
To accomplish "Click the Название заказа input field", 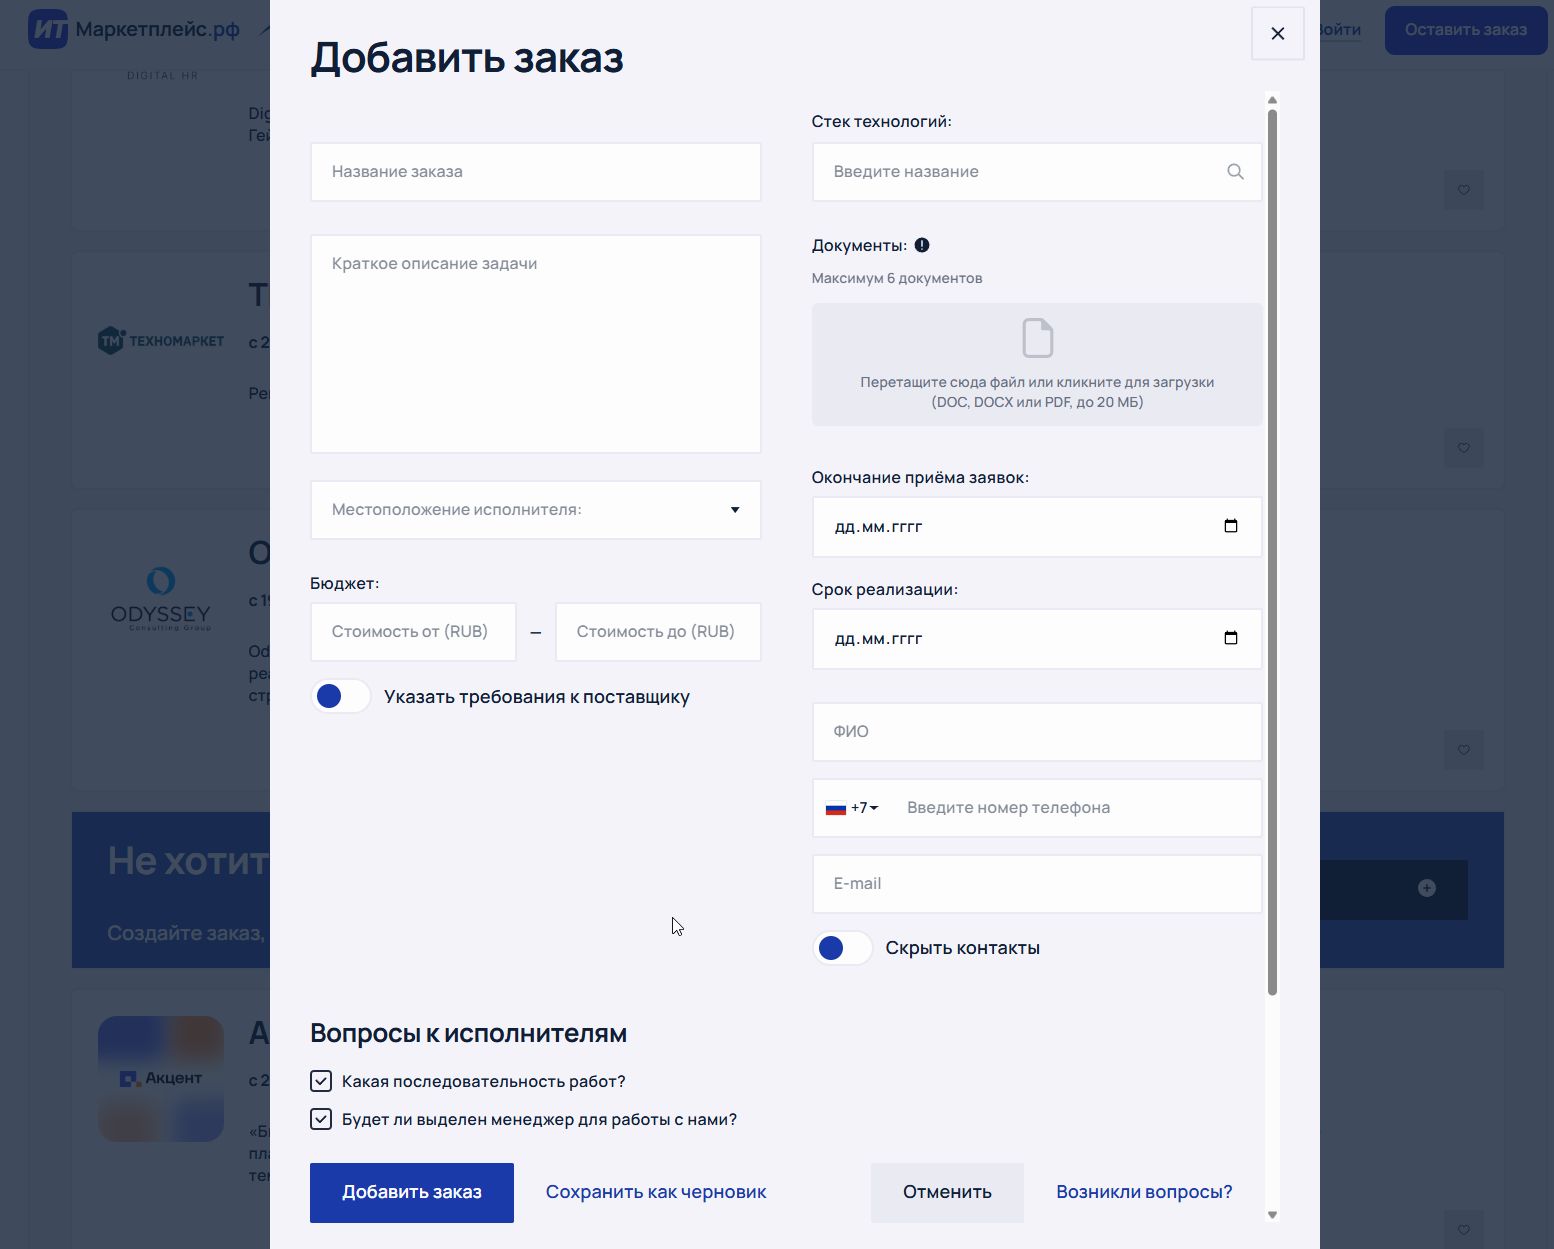I will (x=535, y=171).
